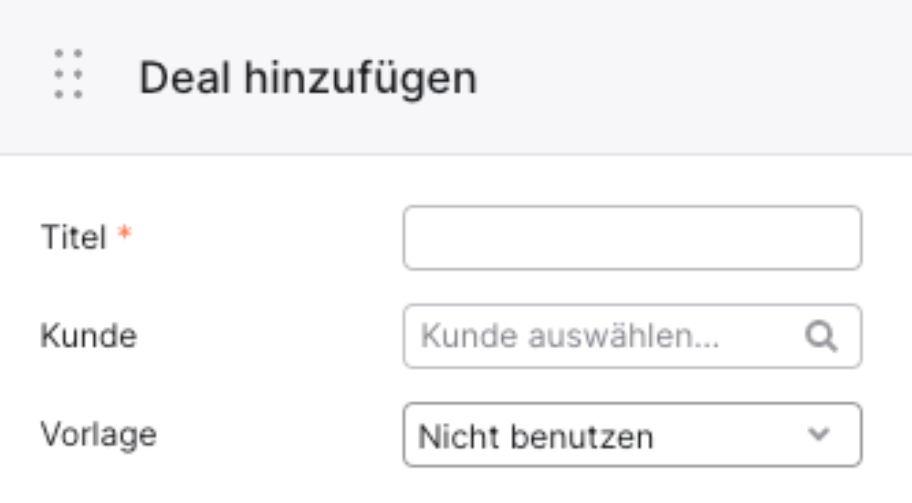Screen dimensions: 912x503
Task: Select the 'Nicht benutzen' template text
Action: (536, 437)
